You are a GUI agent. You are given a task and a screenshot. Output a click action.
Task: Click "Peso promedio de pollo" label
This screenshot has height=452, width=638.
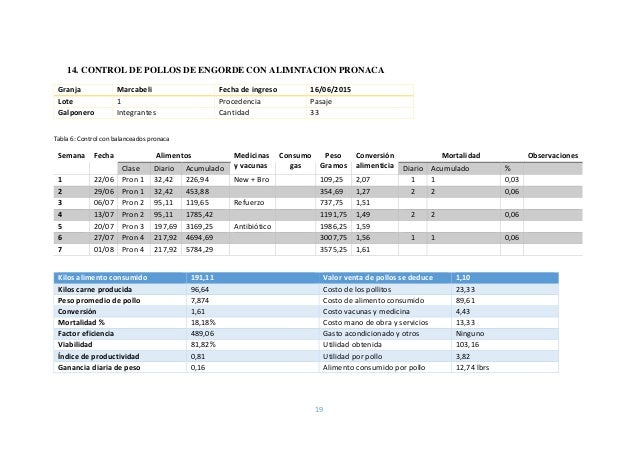(99, 300)
